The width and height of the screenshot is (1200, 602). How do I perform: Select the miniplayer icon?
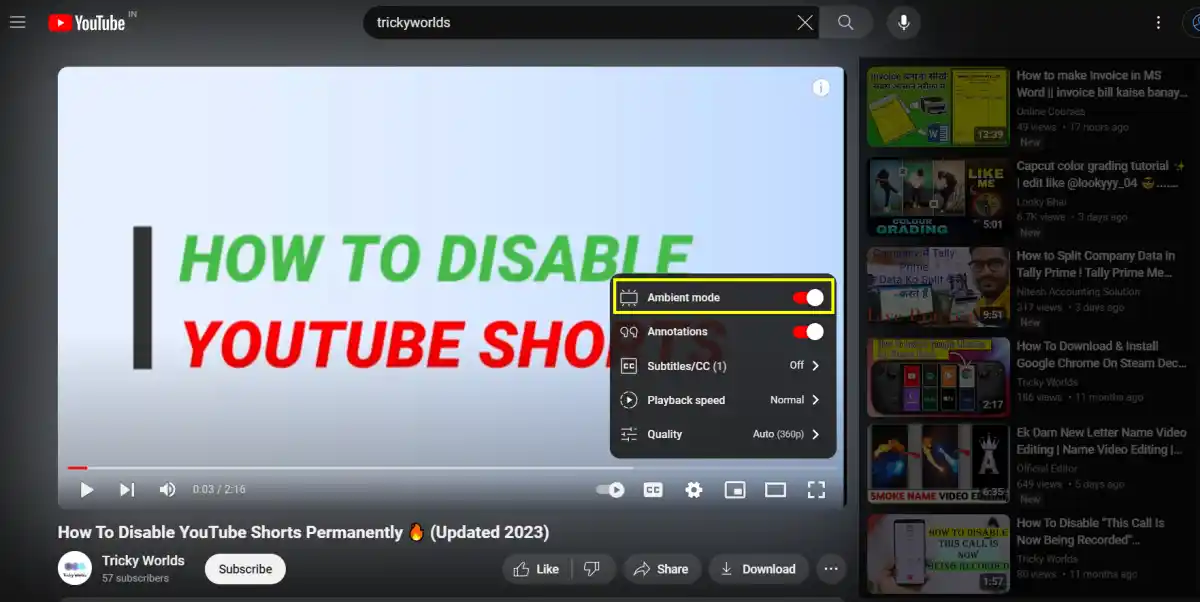click(x=735, y=489)
